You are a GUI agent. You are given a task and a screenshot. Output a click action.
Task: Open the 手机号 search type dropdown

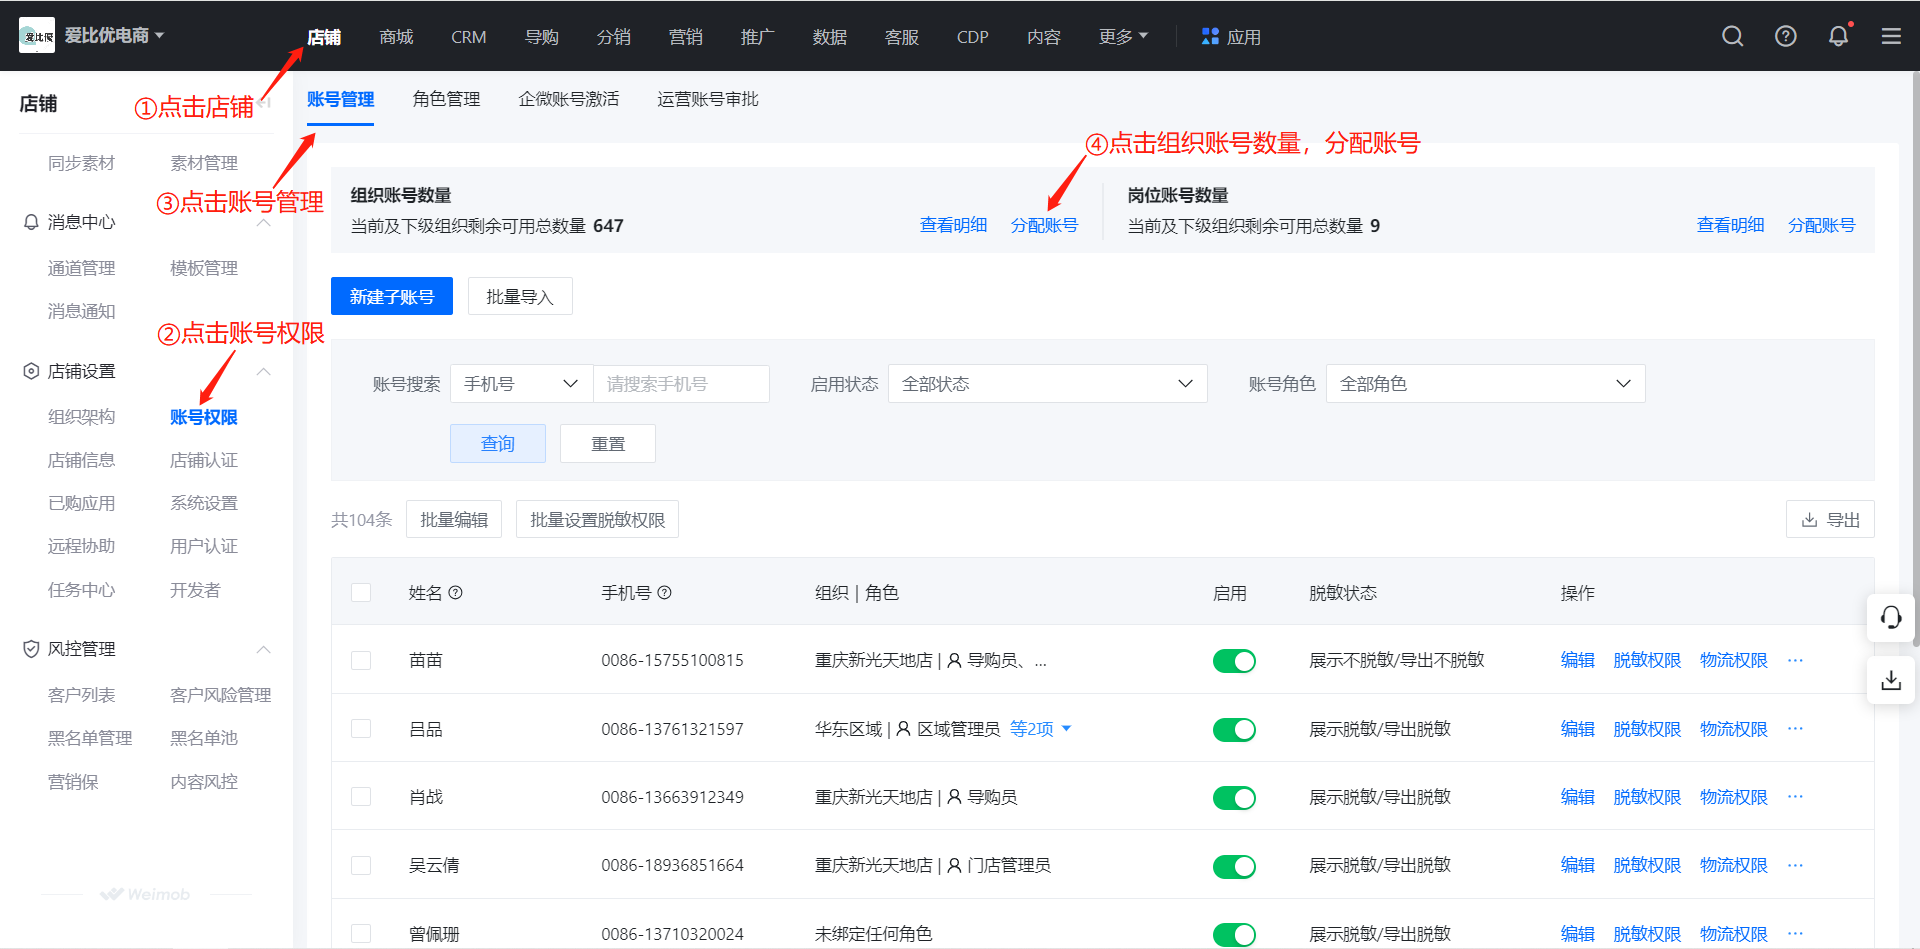pos(521,384)
